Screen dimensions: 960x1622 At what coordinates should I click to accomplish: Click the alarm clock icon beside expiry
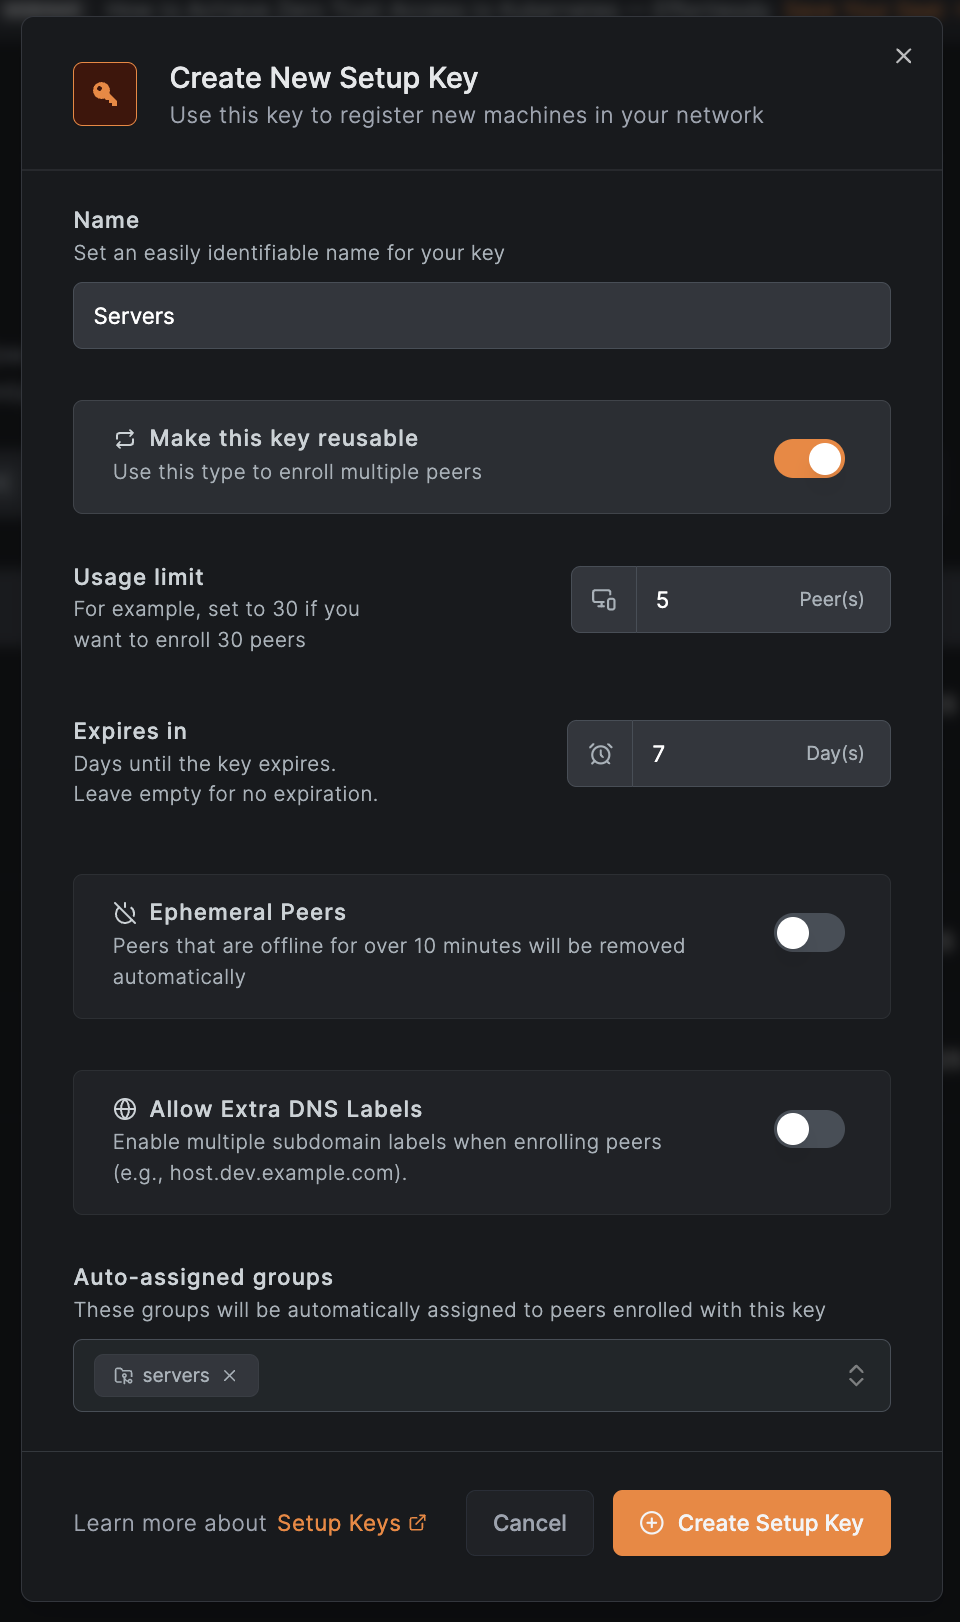[601, 754]
